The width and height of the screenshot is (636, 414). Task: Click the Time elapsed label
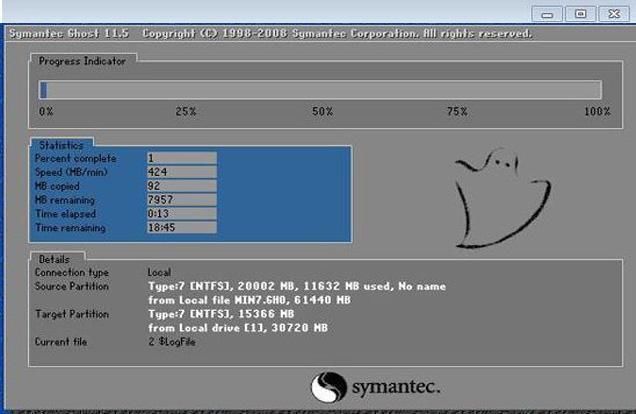[x=65, y=214]
